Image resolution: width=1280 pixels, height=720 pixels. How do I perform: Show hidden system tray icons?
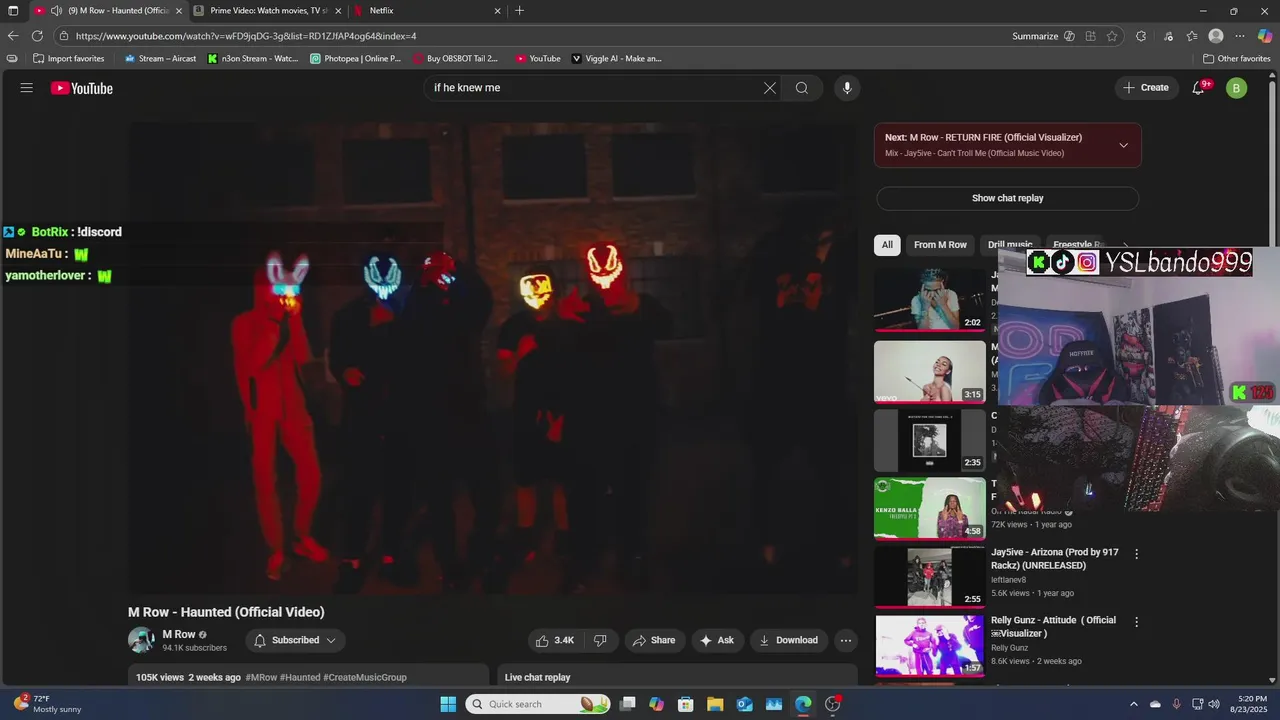point(1133,704)
